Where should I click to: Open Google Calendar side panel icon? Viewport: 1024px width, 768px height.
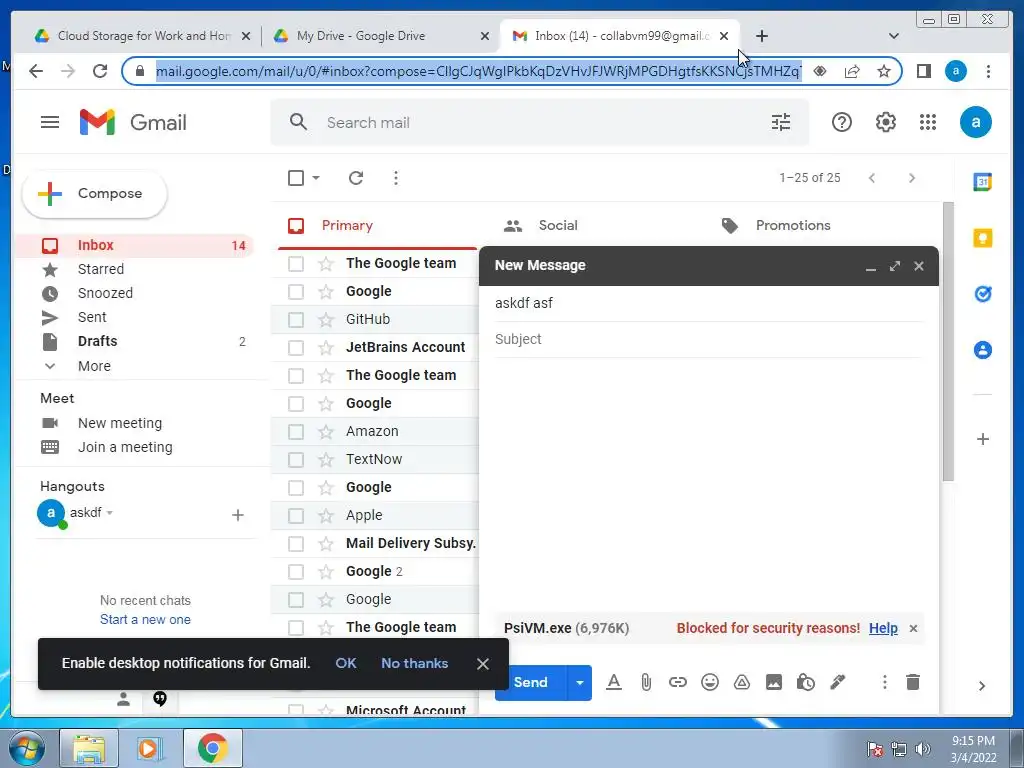coord(982,182)
